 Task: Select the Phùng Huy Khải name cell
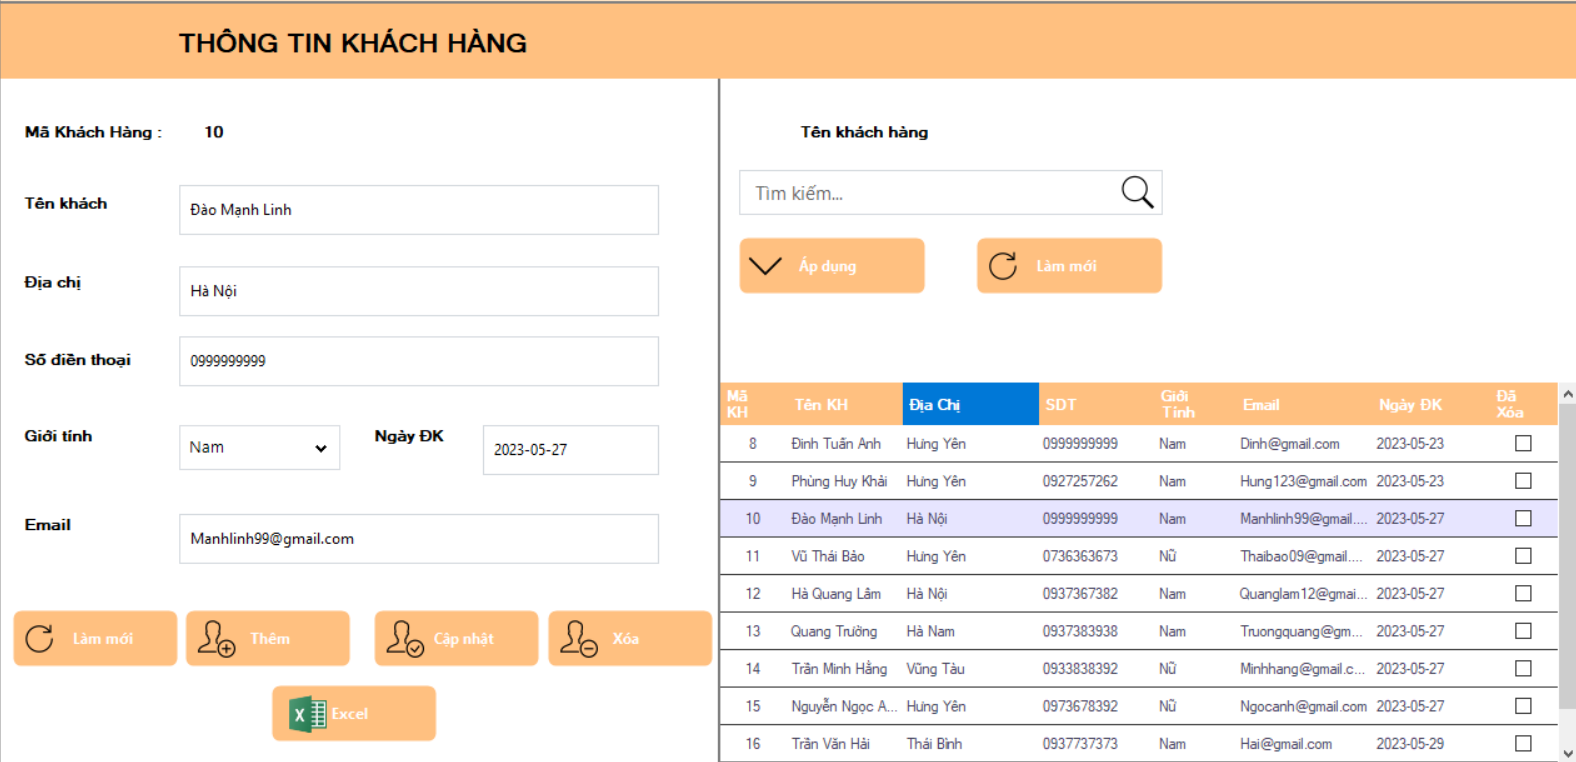click(839, 481)
